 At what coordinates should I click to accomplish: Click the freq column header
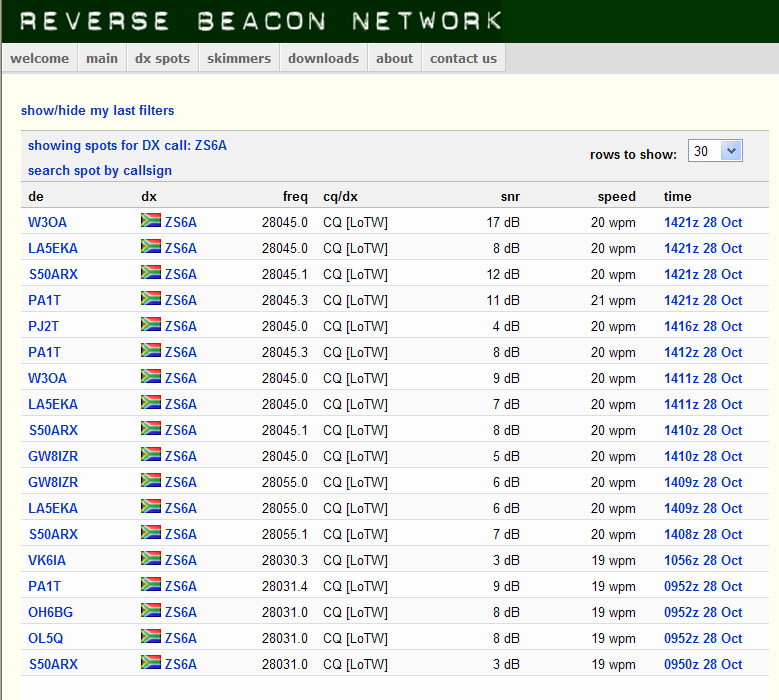295,197
